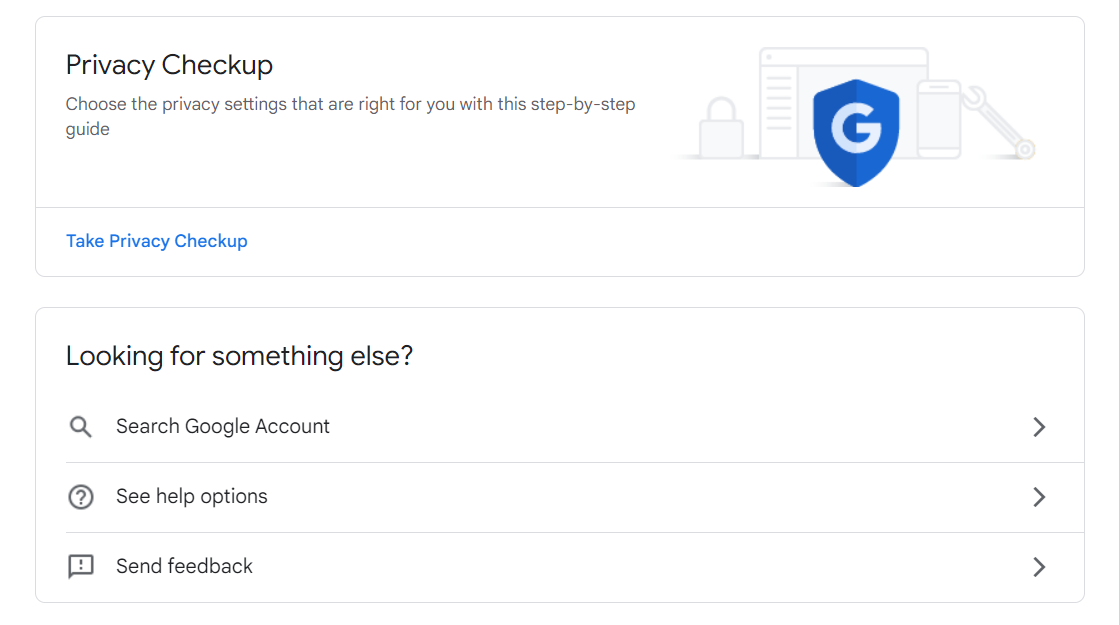Click the smartphone illustration beside the shield
Image resolution: width=1119 pixels, height=625 pixels.
[x=939, y=119]
